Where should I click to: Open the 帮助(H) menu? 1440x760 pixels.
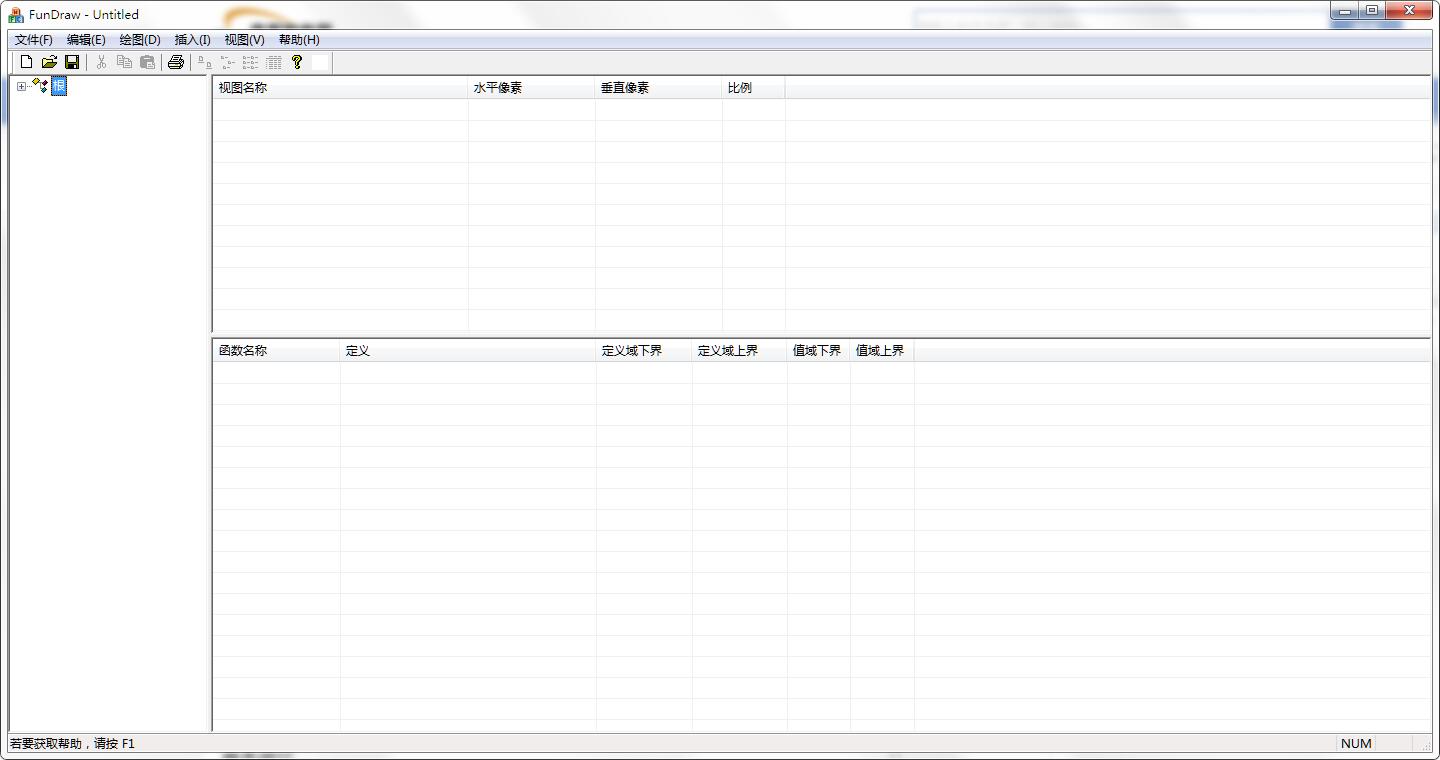299,40
